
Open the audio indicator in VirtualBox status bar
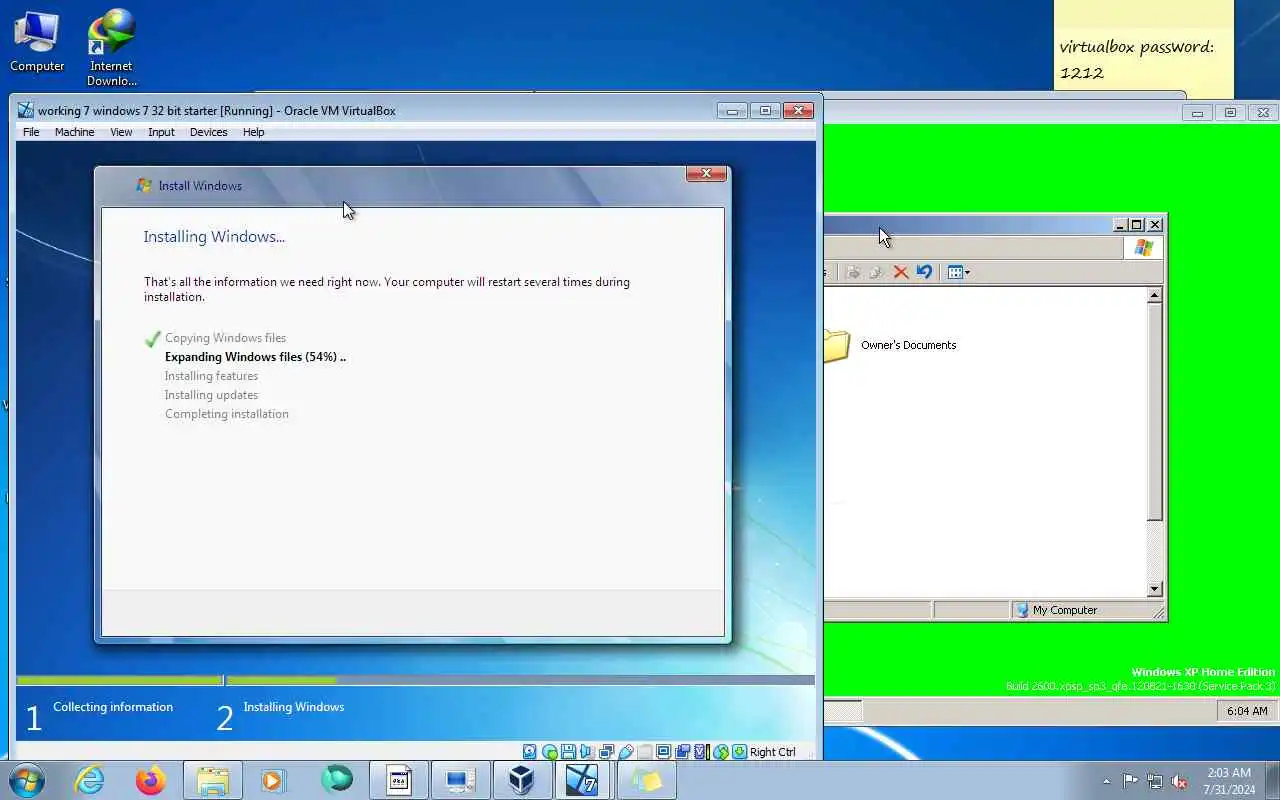(x=587, y=752)
